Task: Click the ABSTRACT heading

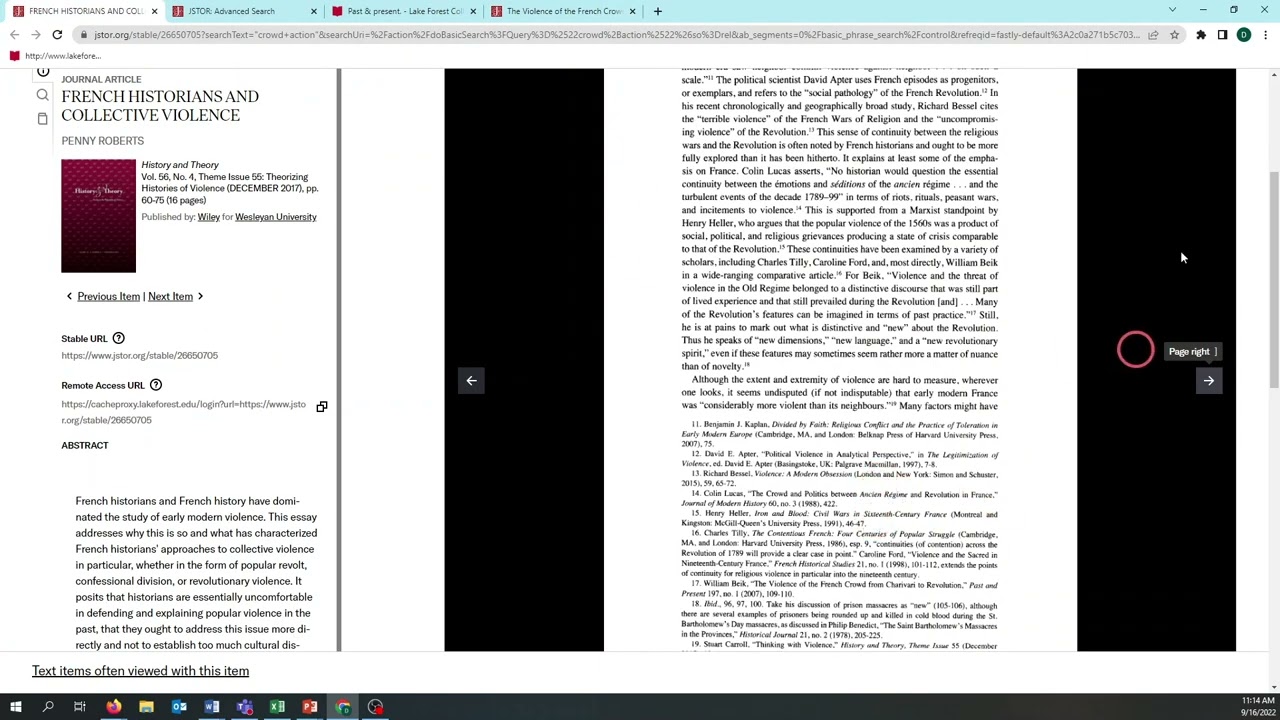Action: coord(84,446)
